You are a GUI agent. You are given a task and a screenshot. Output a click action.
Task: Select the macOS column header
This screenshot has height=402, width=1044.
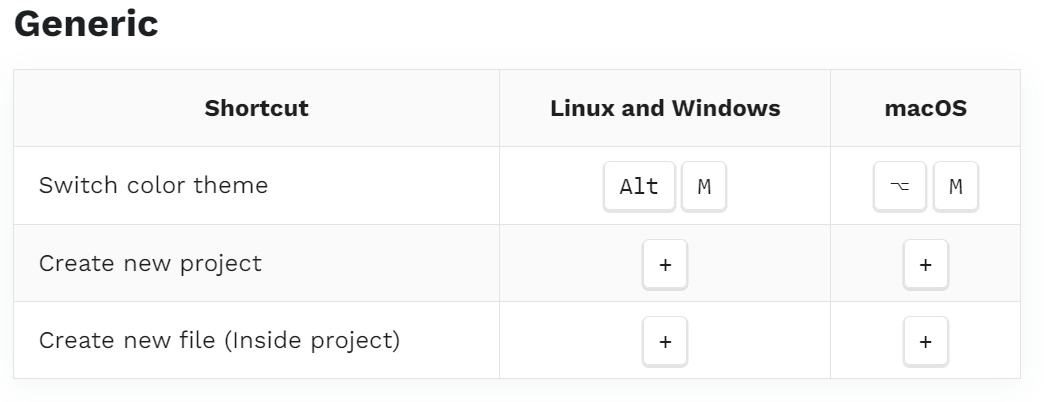click(x=925, y=108)
